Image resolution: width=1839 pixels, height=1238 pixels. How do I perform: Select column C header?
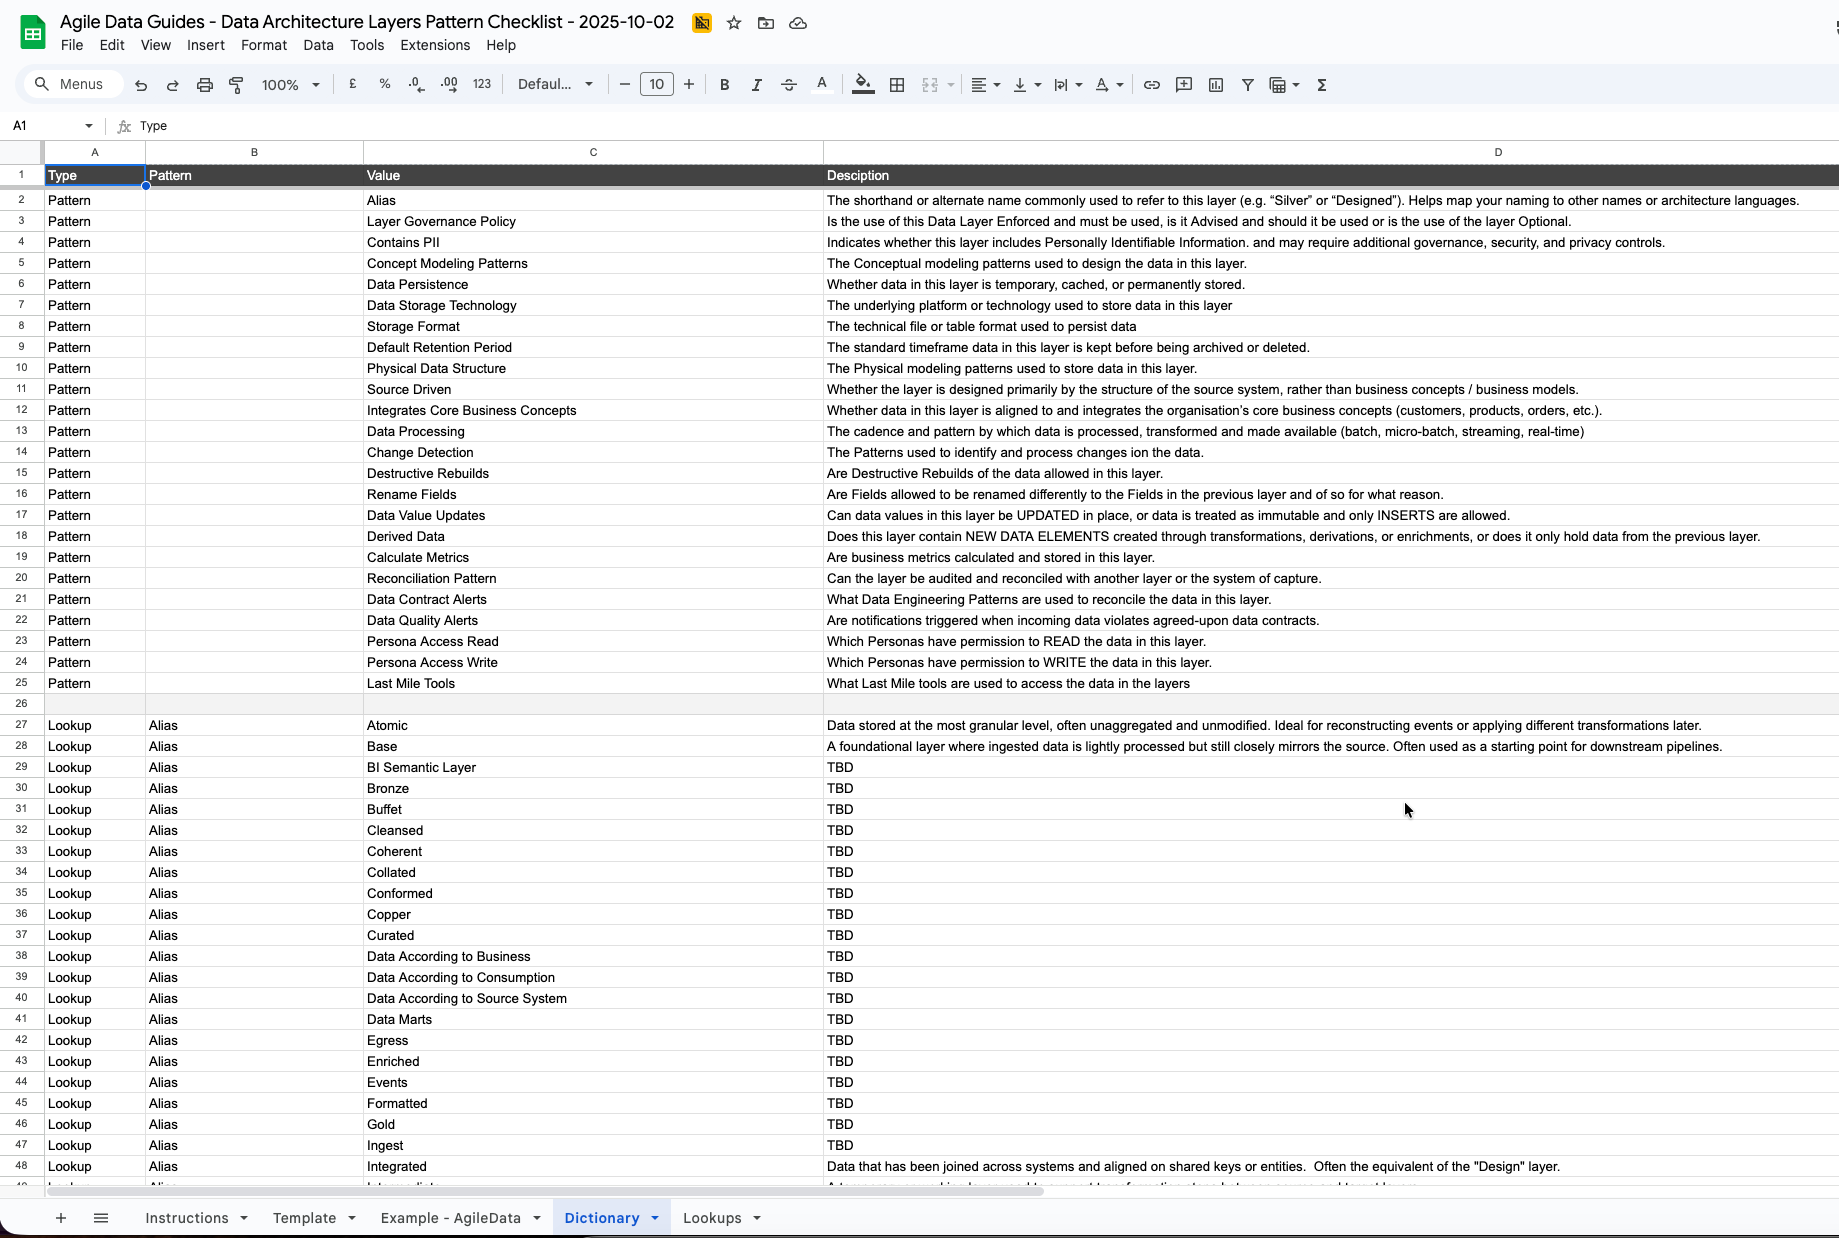(593, 152)
